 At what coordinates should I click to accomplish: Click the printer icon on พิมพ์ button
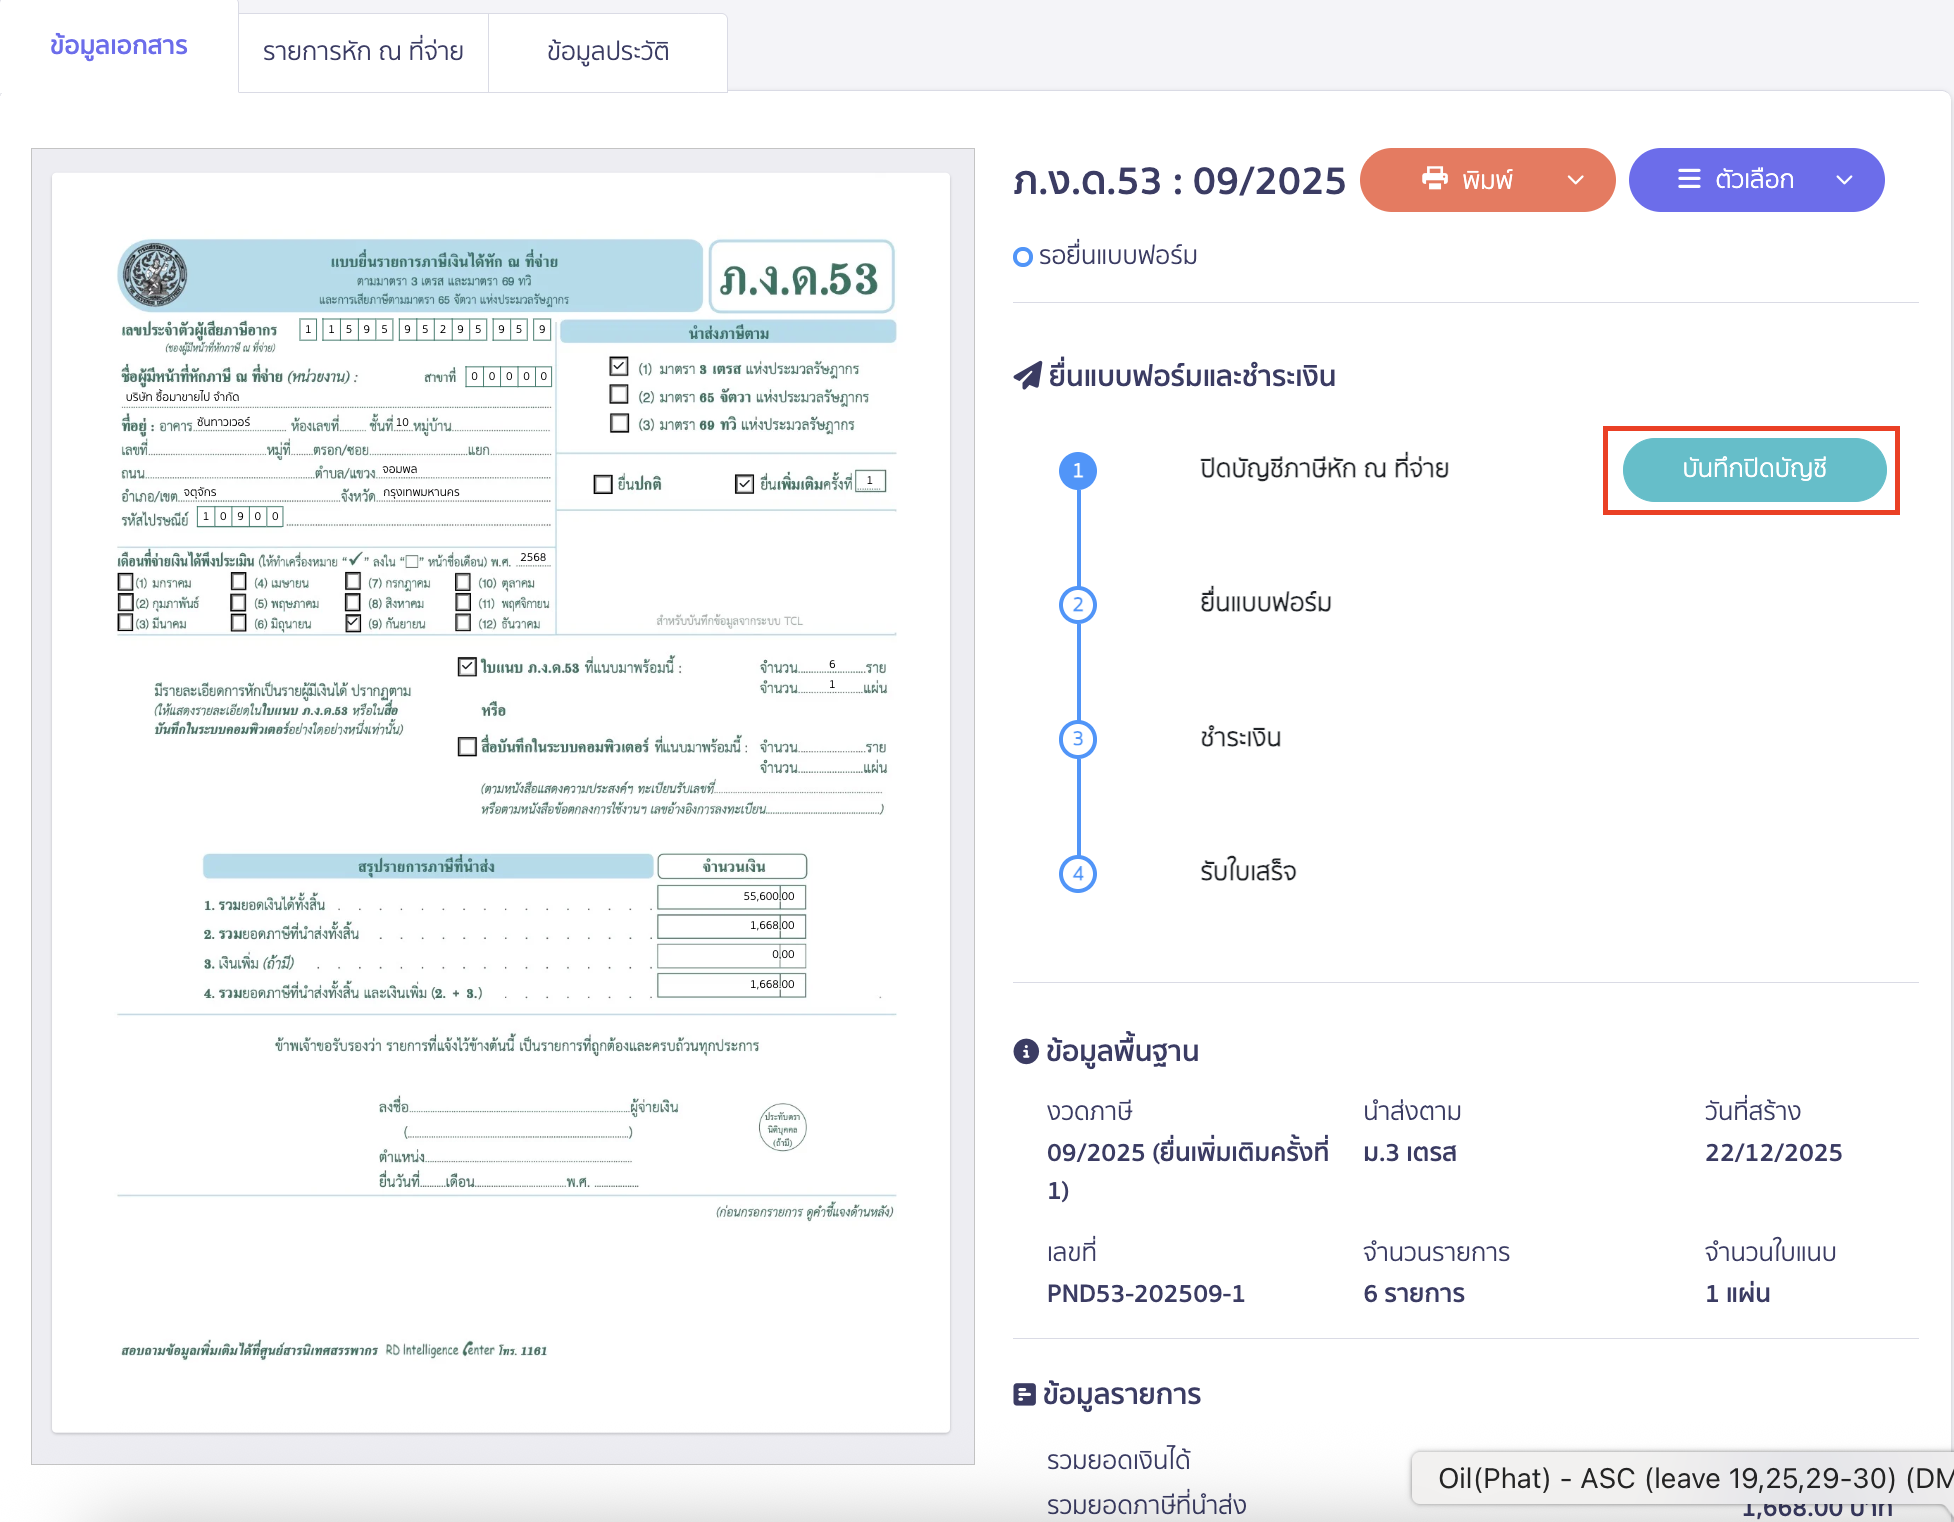(x=1435, y=179)
